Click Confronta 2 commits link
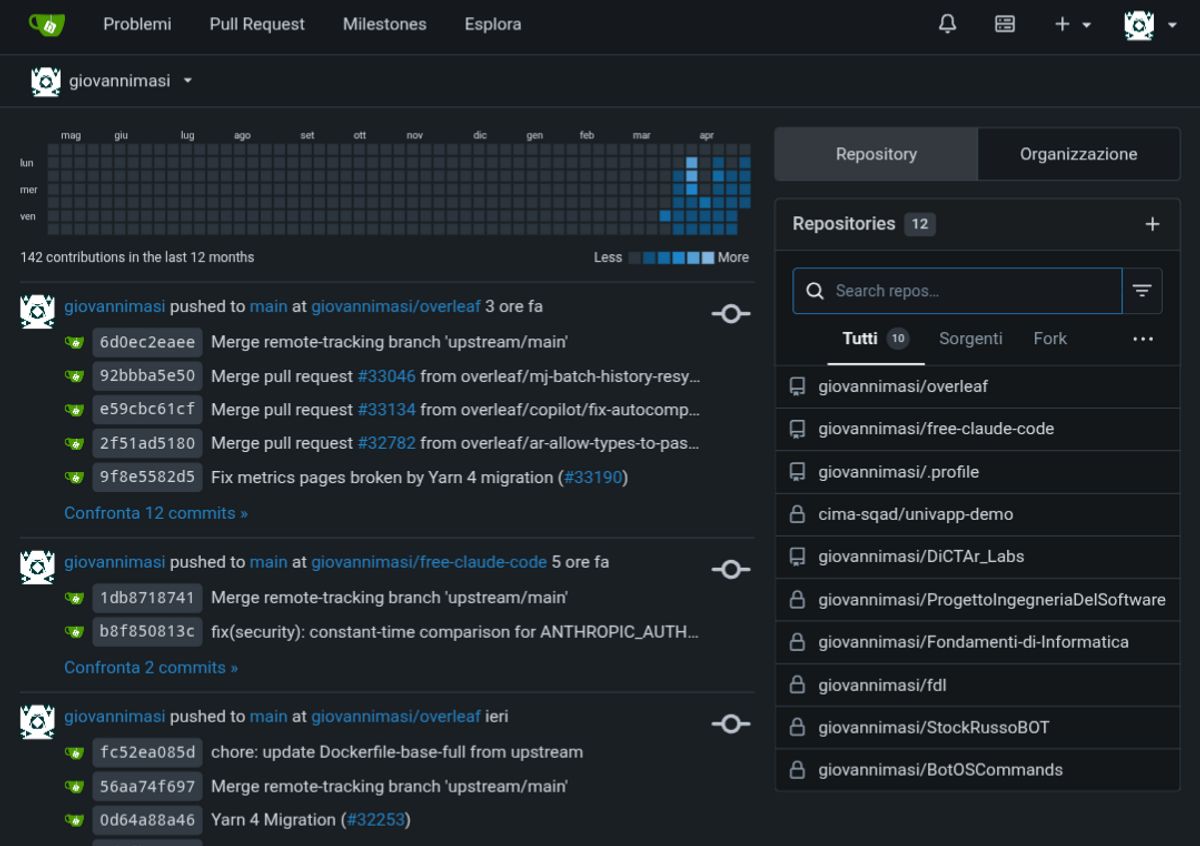This screenshot has height=846, width=1200. coord(151,667)
